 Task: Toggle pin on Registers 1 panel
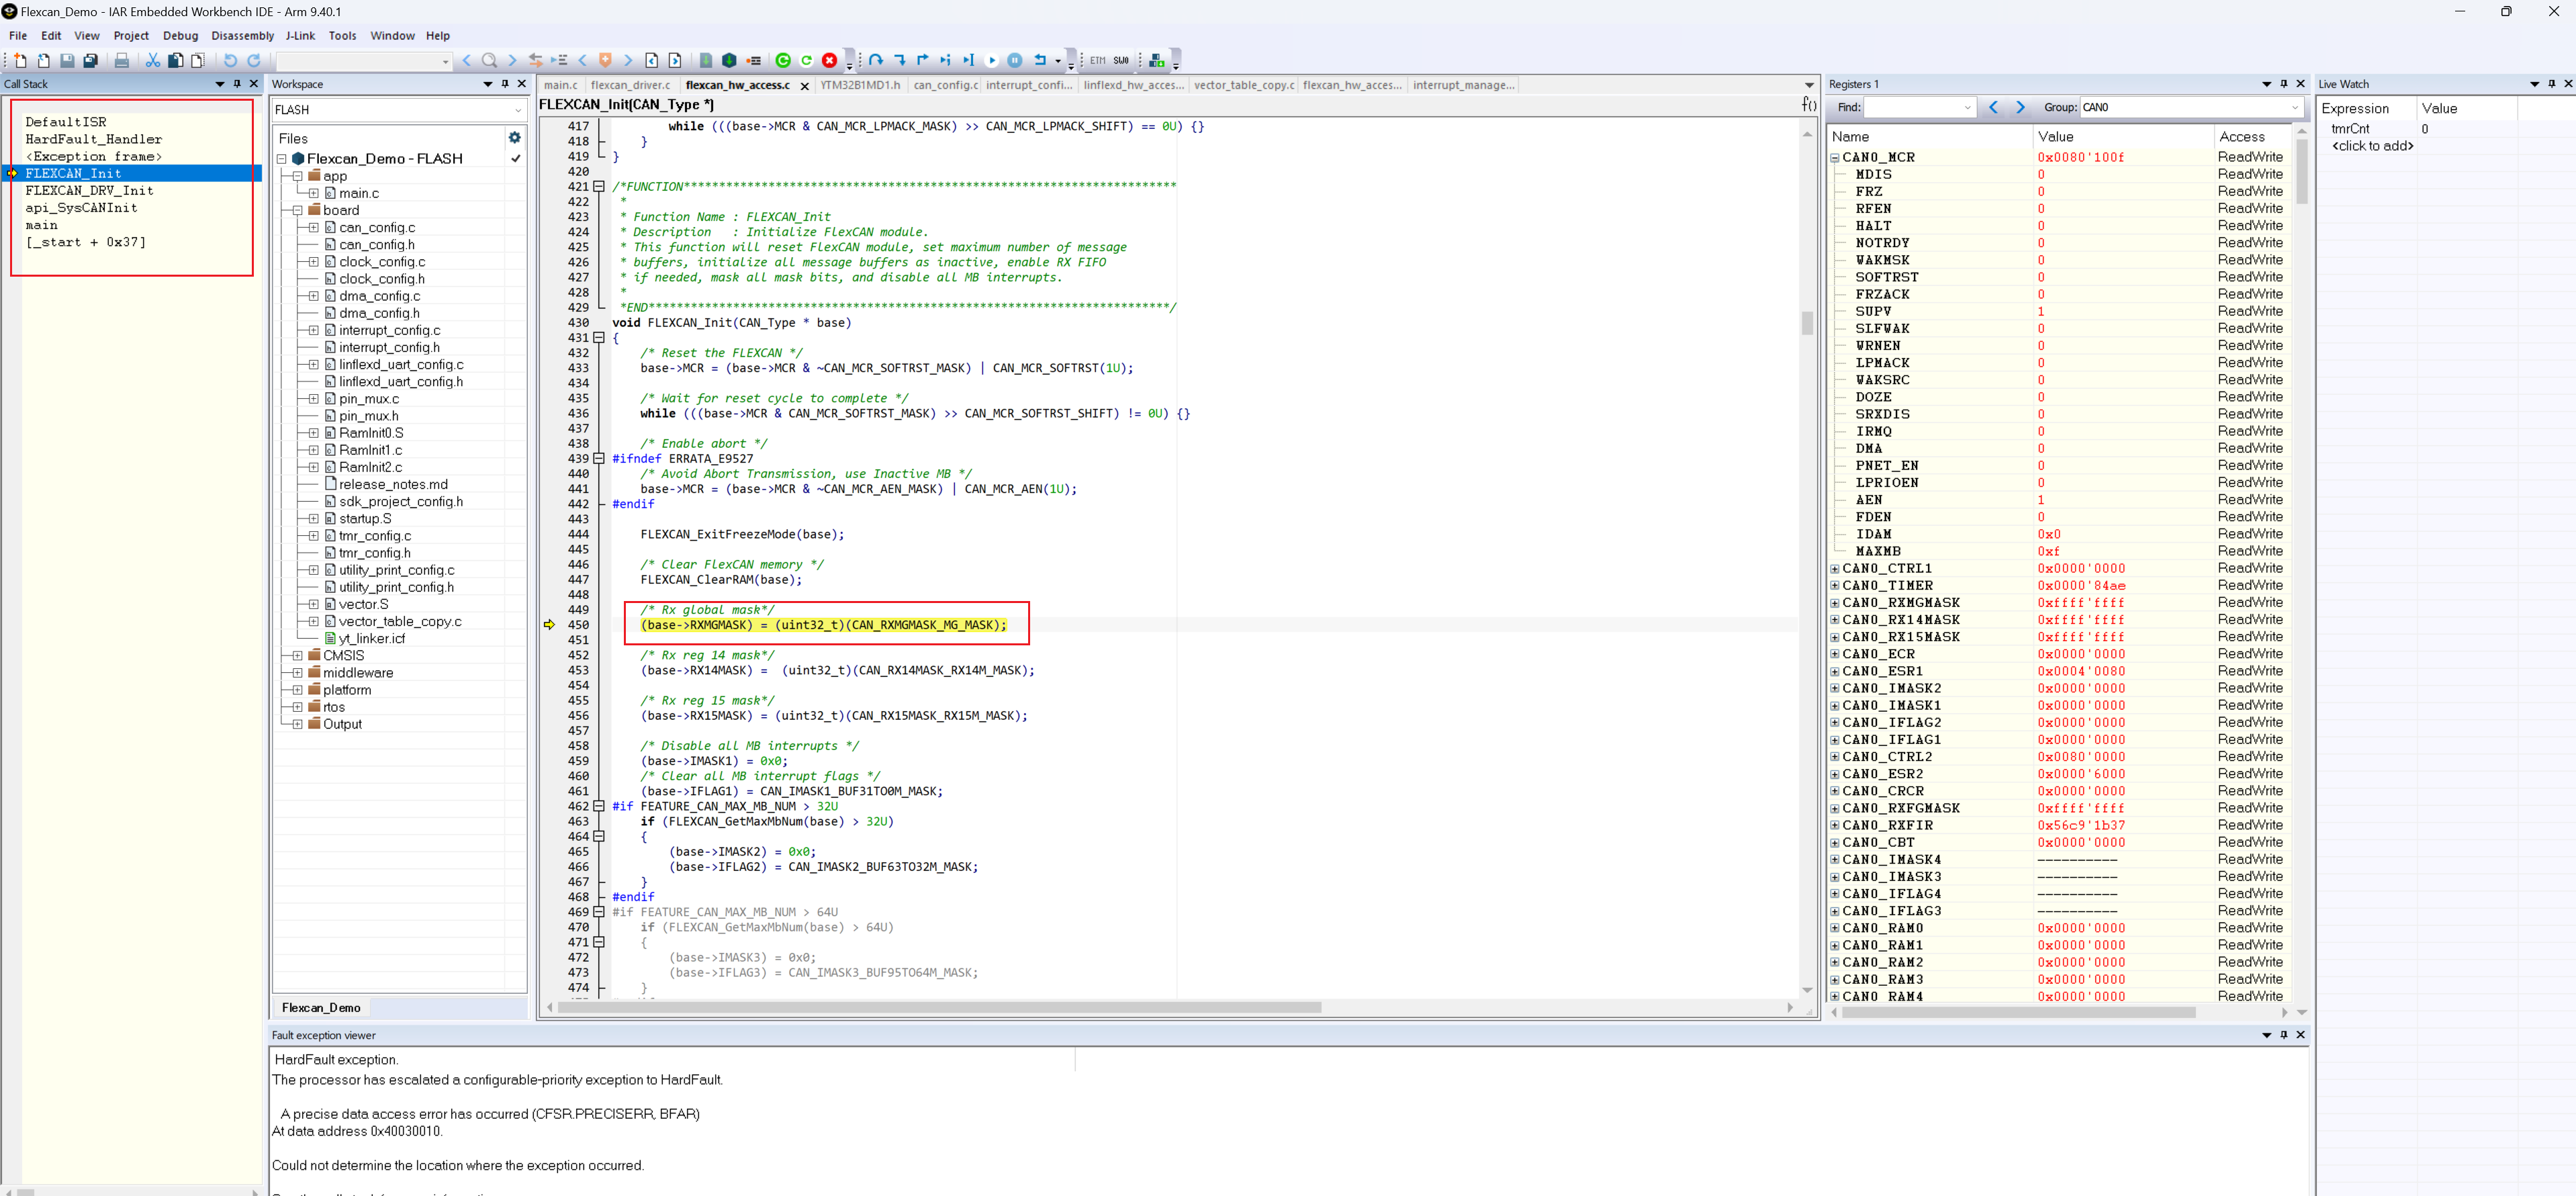click(x=2284, y=84)
